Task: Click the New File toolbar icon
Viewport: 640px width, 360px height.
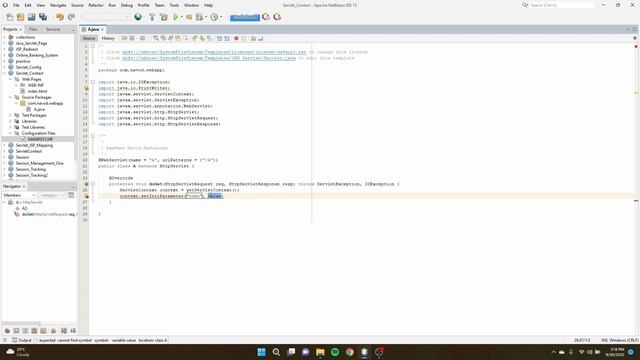Action: tap(9, 17)
